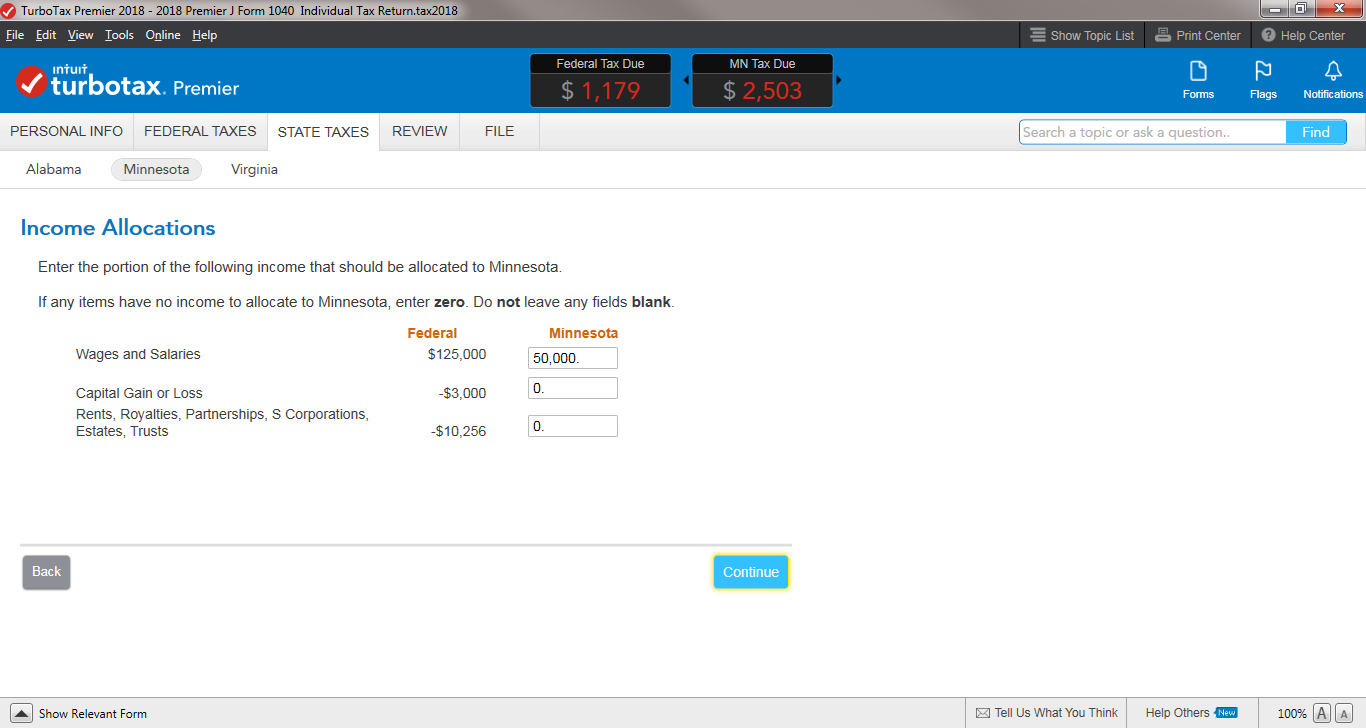The height and width of the screenshot is (728, 1366).
Task: Click the federal capital loss amount -$3,000
Action: 462,393
